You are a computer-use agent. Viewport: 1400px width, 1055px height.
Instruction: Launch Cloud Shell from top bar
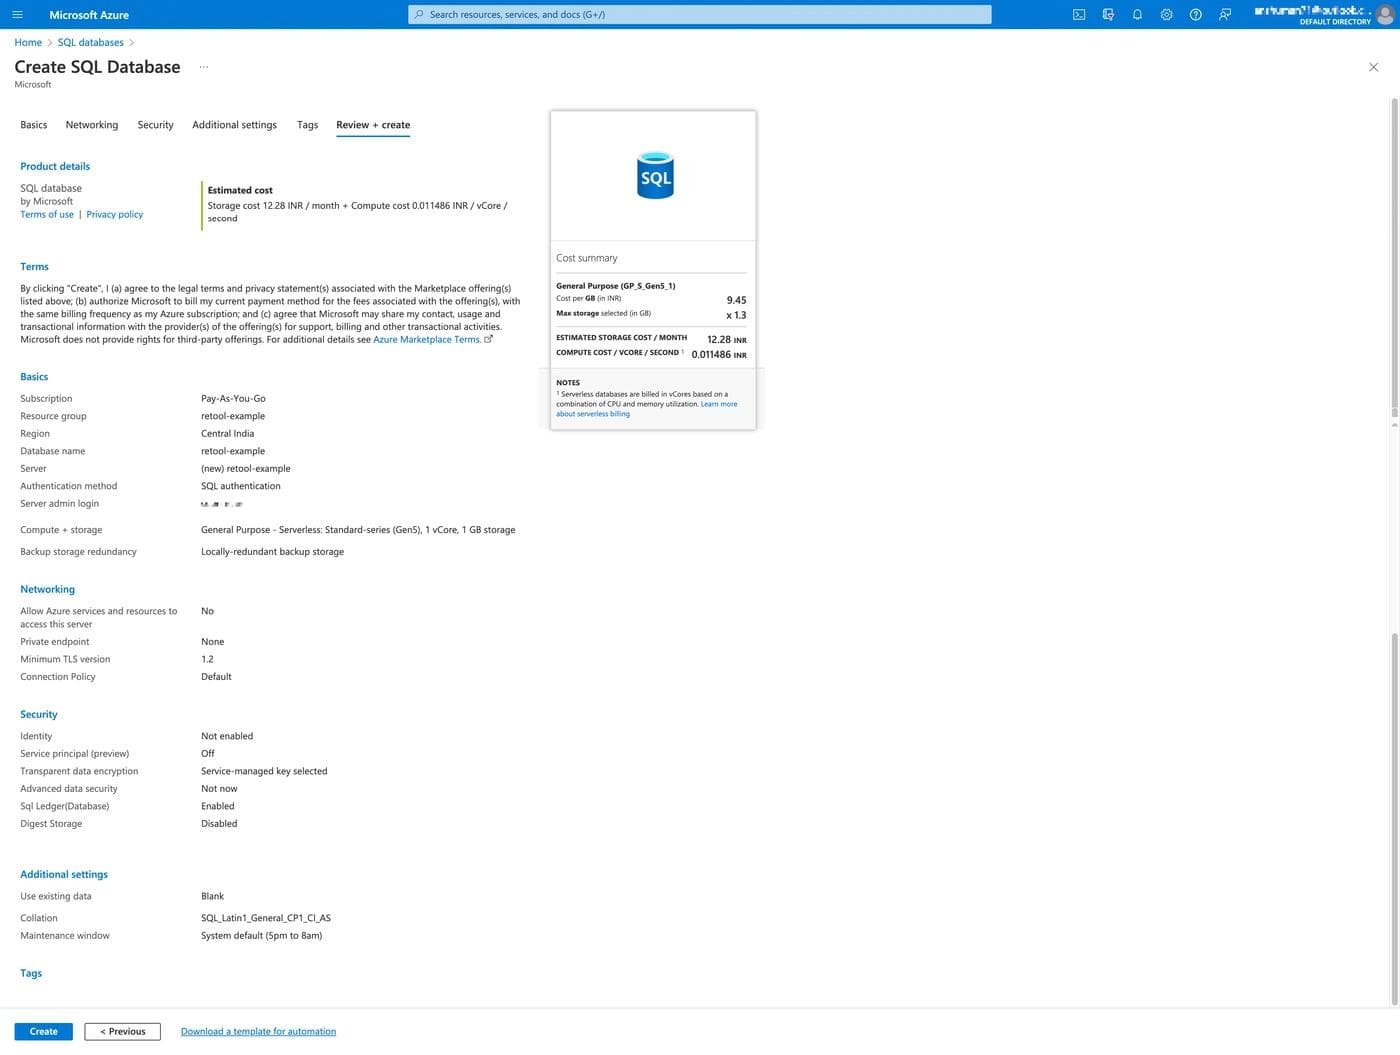coord(1079,14)
